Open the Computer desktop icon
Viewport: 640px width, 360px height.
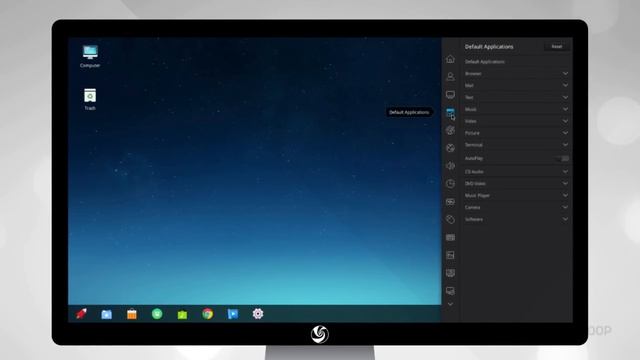pos(90,56)
